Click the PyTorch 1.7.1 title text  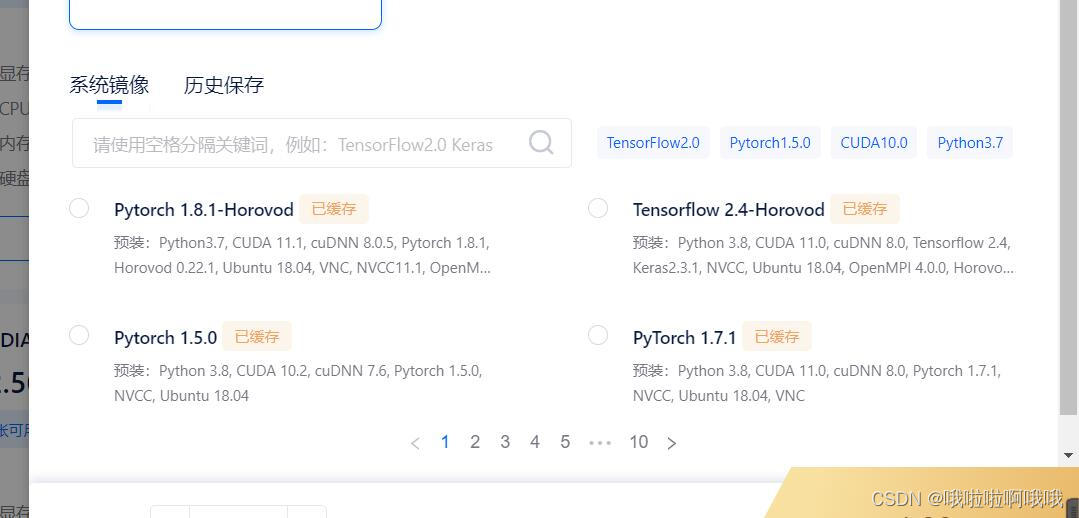point(685,337)
